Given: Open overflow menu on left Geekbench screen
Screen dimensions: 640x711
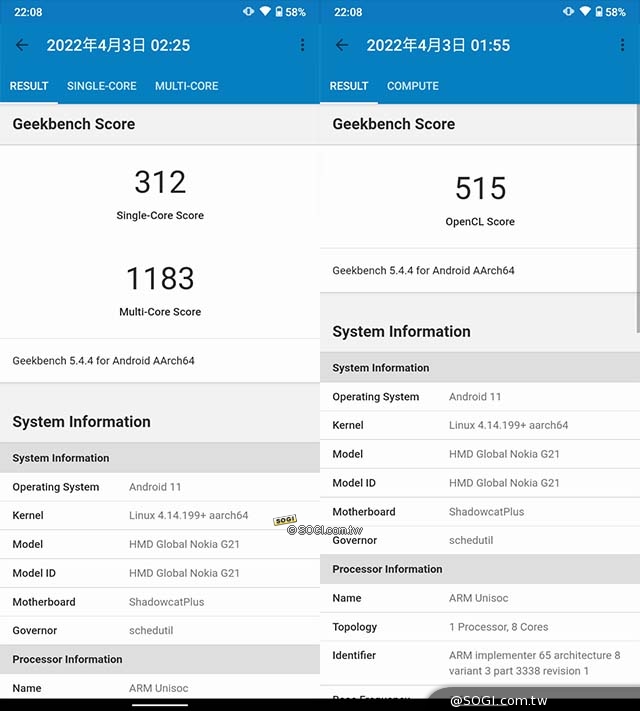Looking at the screenshot, I should point(302,45).
